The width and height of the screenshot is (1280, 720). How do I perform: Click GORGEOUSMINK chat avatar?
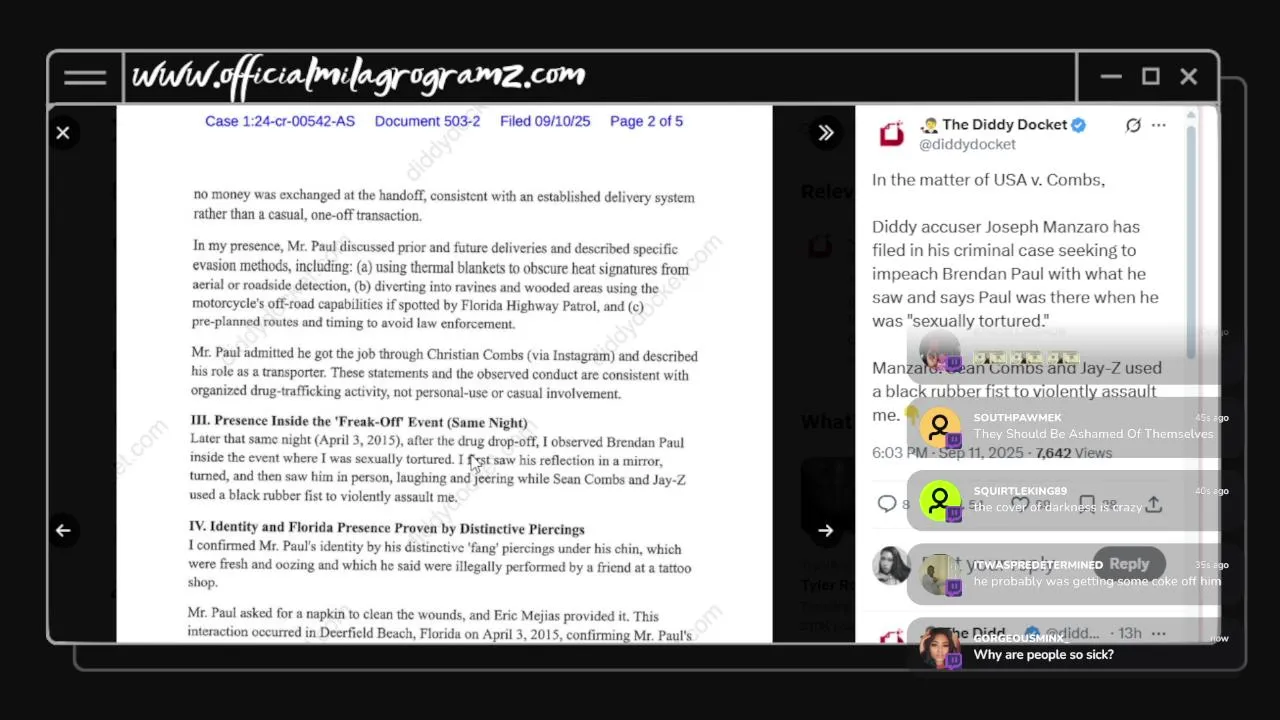(x=940, y=648)
